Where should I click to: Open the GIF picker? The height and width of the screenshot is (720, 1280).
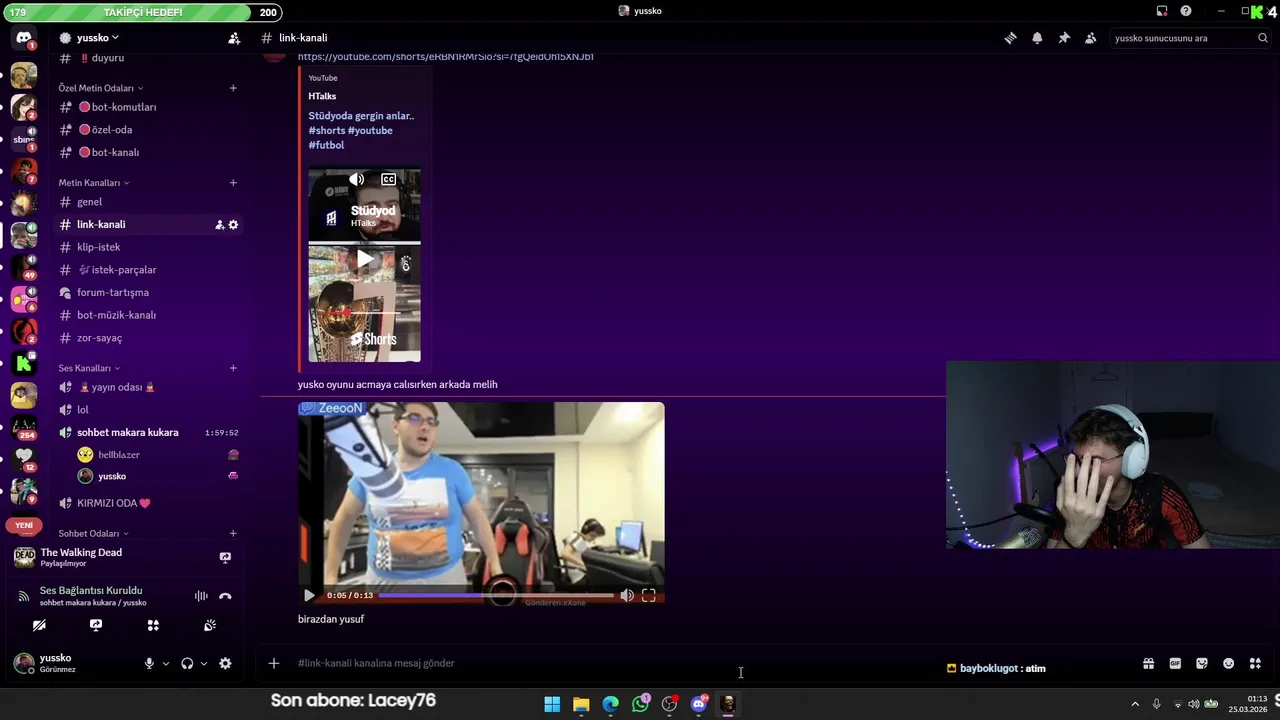tap(1175, 664)
